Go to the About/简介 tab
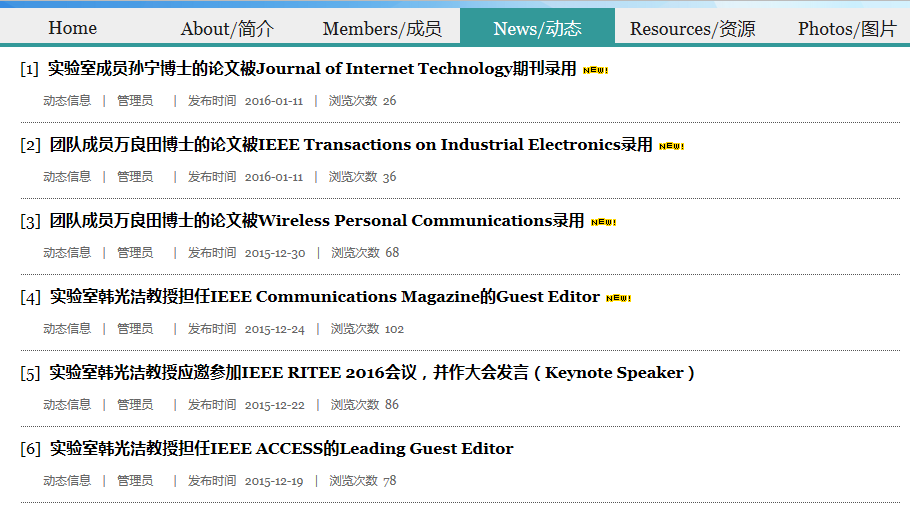Viewport: 910px width, 514px height. point(227,28)
